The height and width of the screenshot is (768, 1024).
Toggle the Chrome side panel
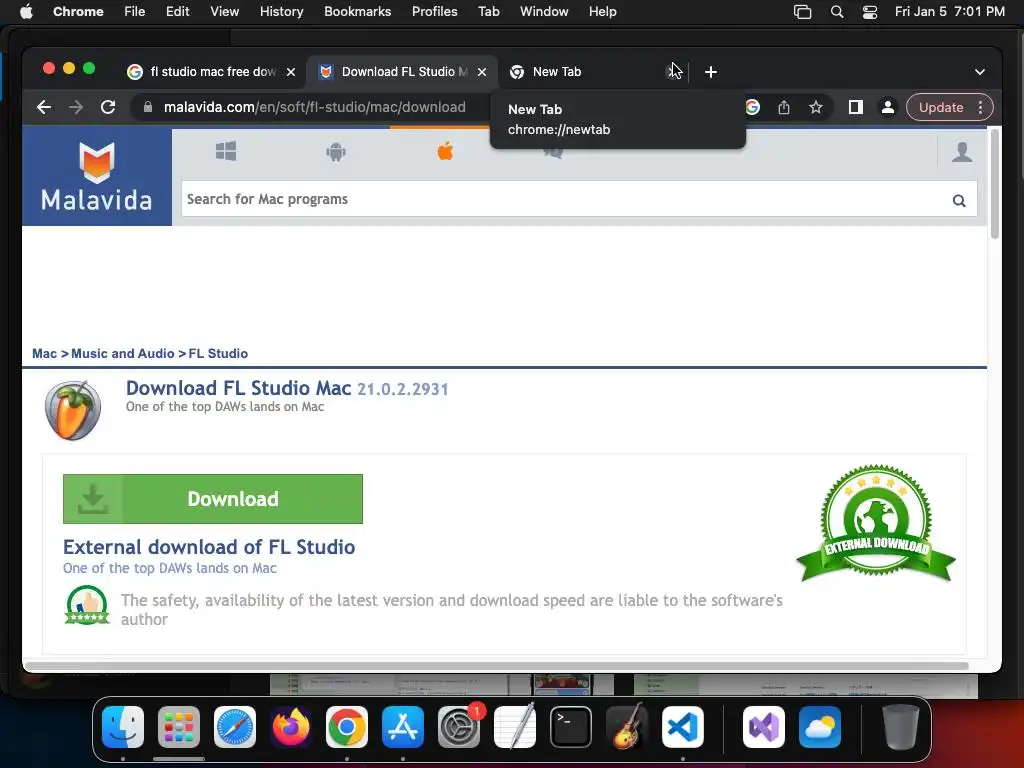coord(856,107)
